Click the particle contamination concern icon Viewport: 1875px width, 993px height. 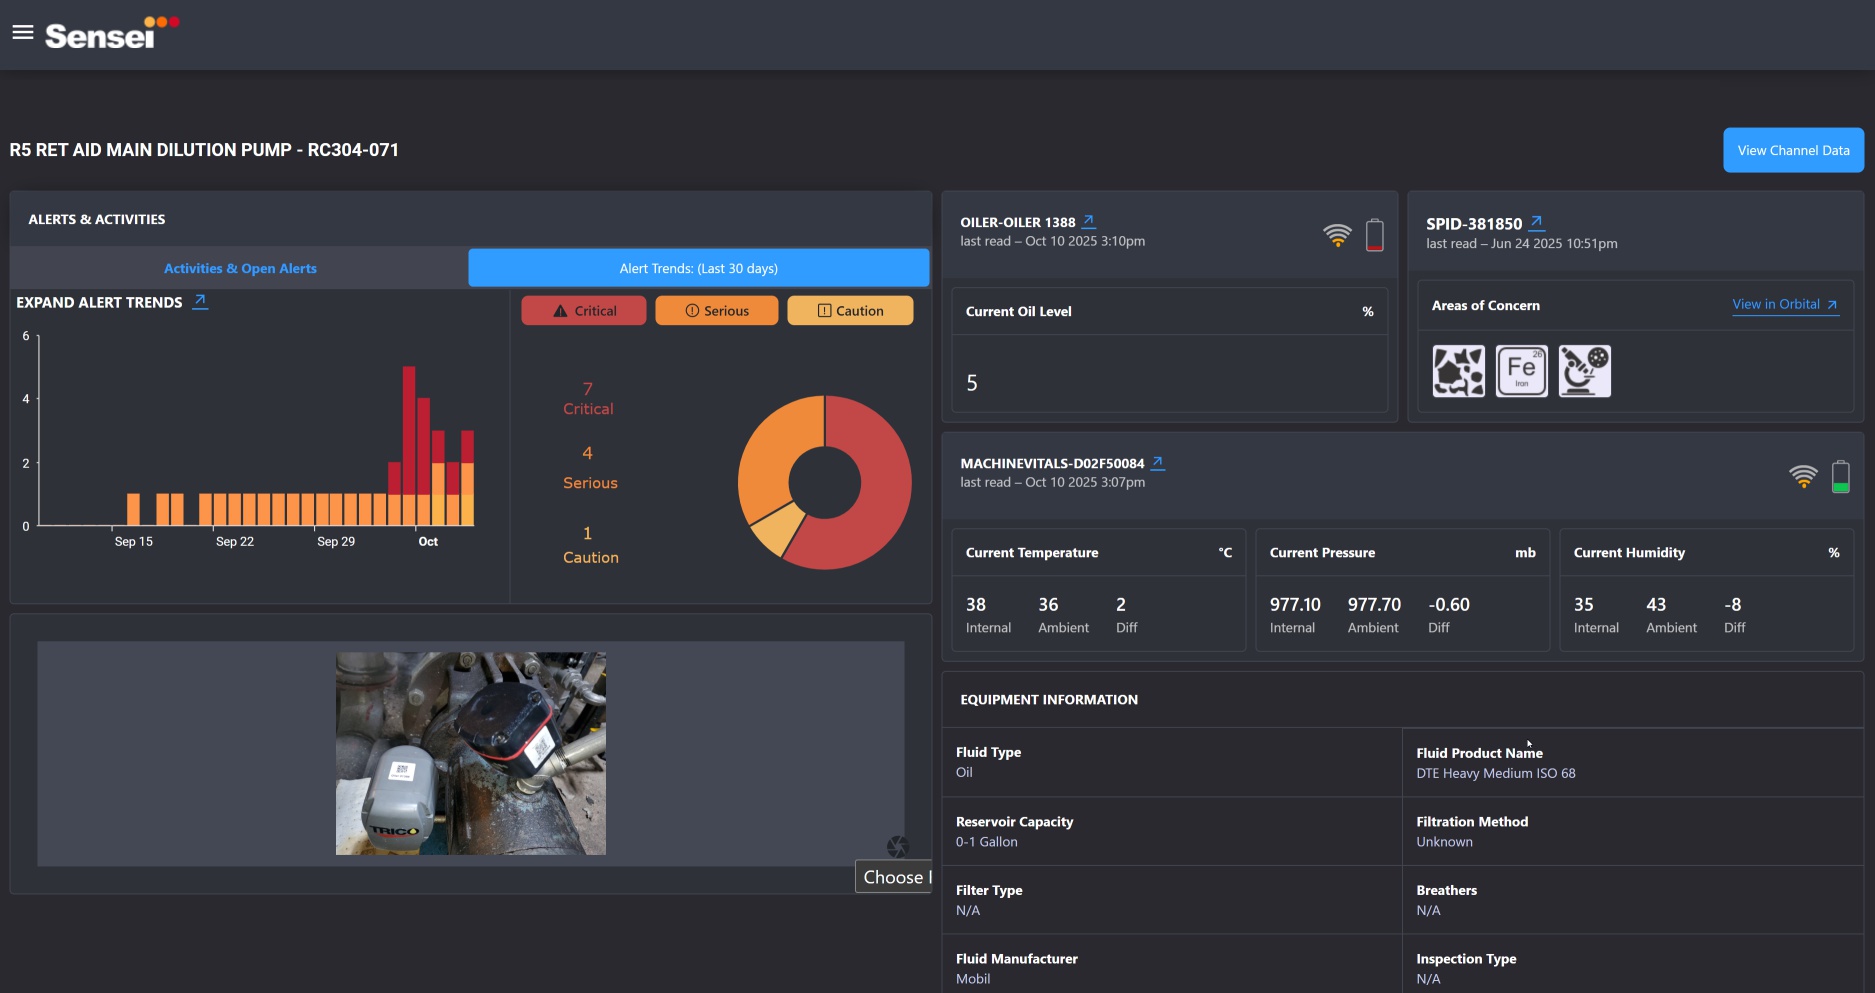1458,371
